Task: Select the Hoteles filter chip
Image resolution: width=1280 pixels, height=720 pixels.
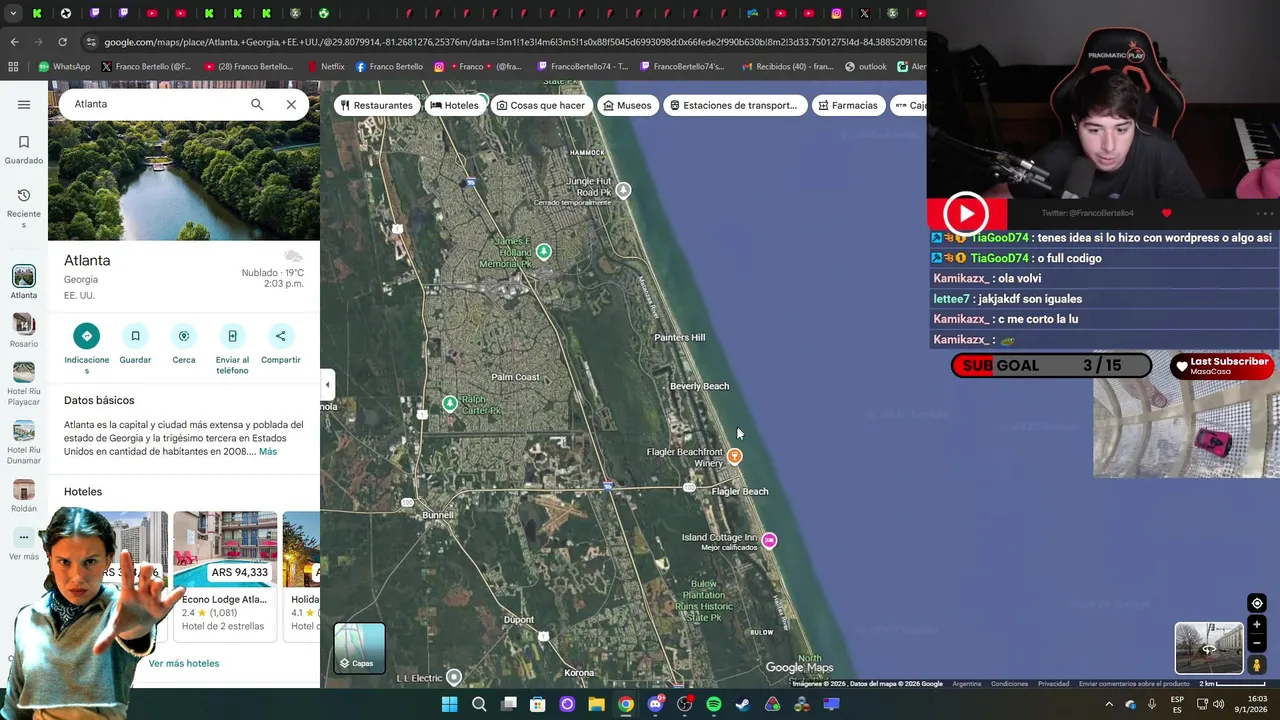Action: tap(455, 105)
